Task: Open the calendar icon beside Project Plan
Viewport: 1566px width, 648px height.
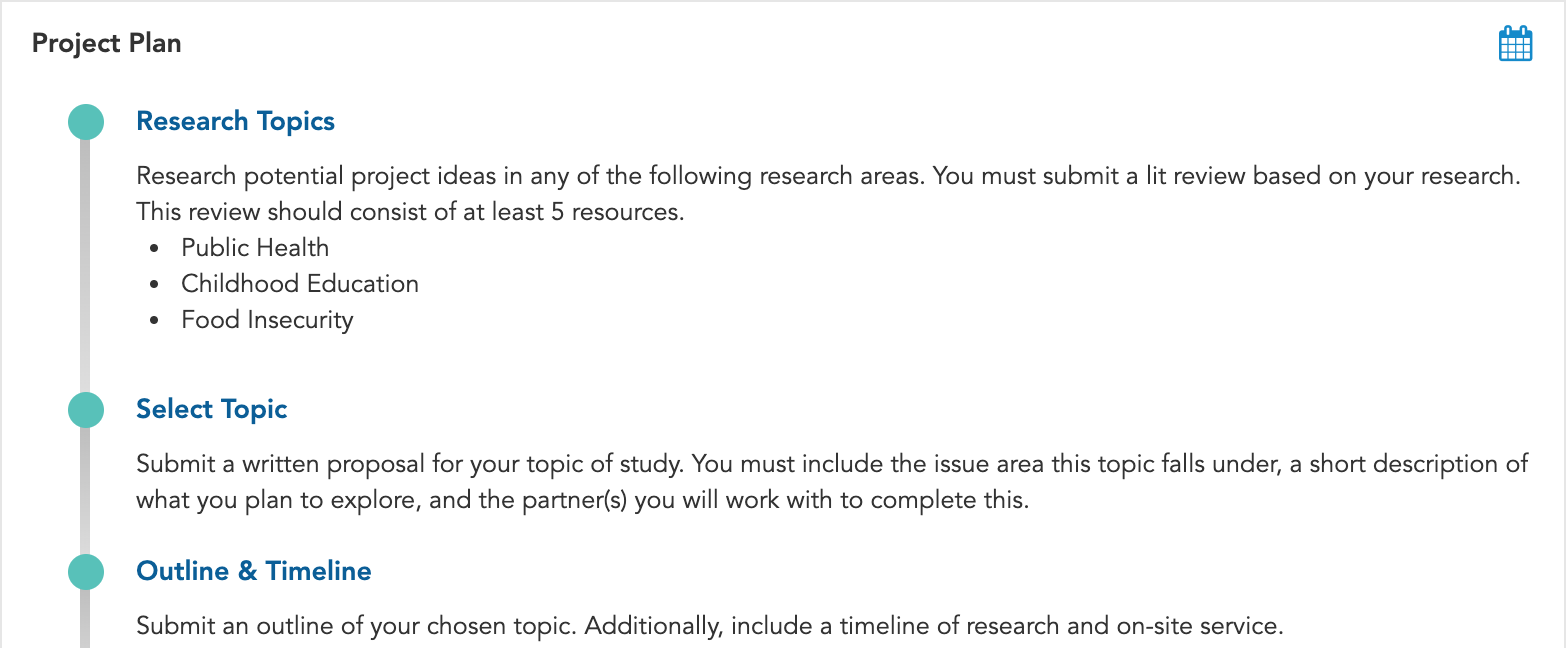Action: coord(1515,44)
